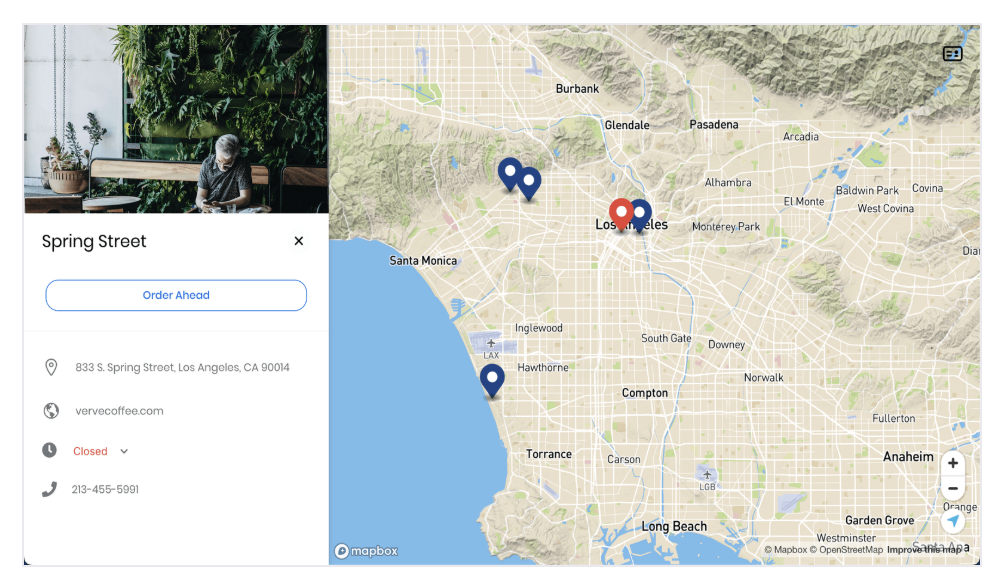The image size is (998, 586).
Task: Open the vervecoffee.com website link
Action: click(x=119, y=411)
